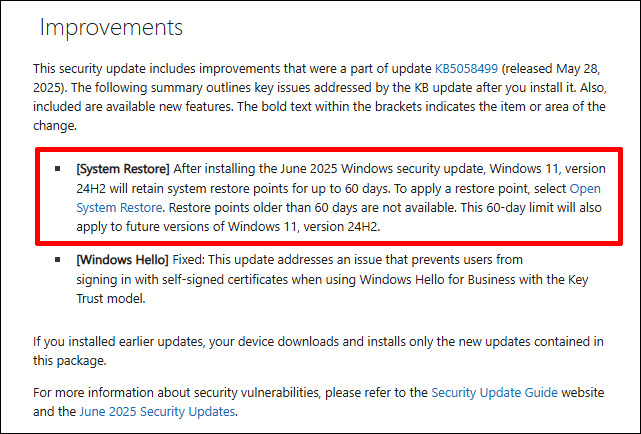Click the word 'change.' ending the intro paragraph
The height and width of the screenshot is (434, 641).
(55, 125)
